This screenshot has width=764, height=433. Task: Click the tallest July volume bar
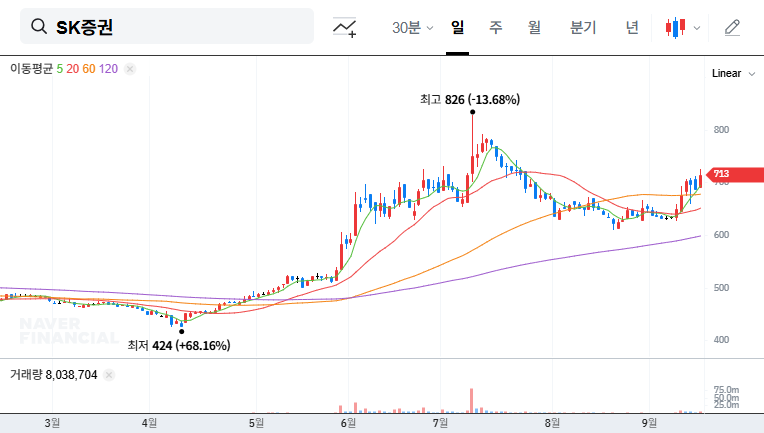[x=472, y=401]
